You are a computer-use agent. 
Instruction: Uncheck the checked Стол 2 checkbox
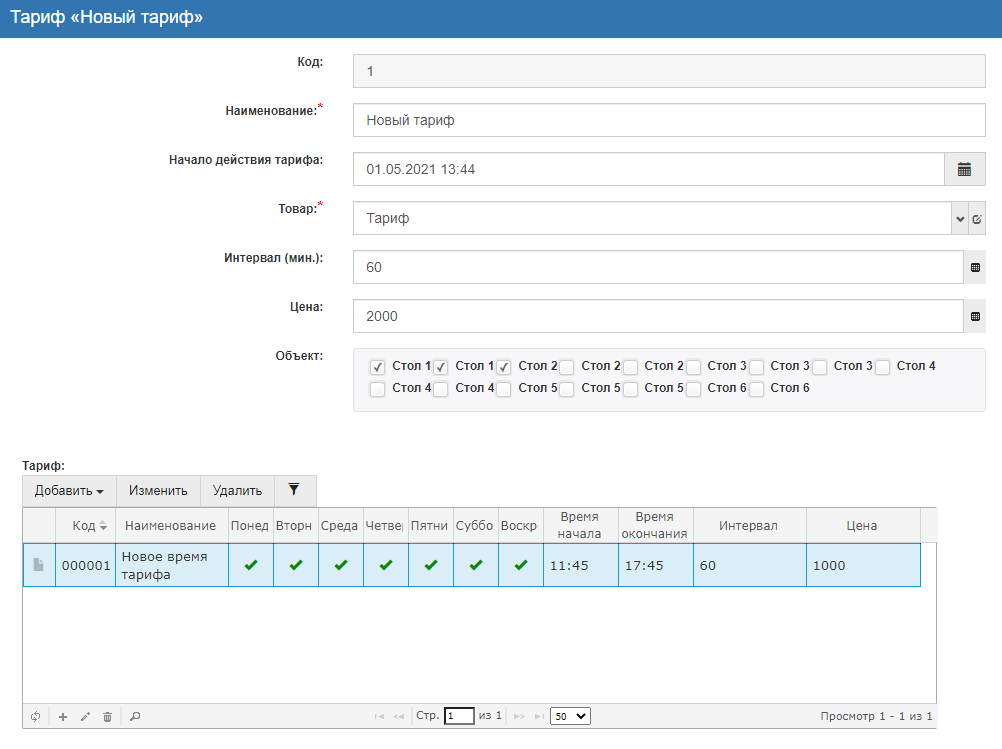tap(504, 367)
